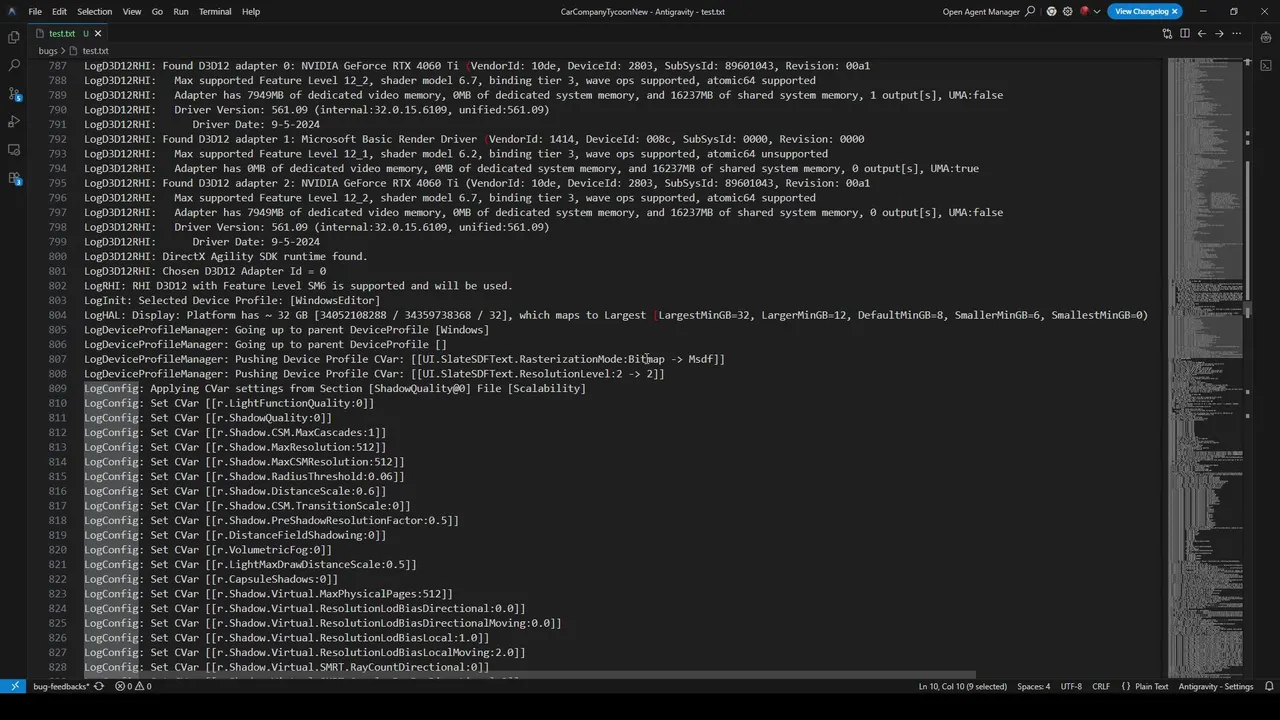Image resolution: width=1280 pixels, height=720 pixels.
Task: Click test.txt in the breadcrumb path
Action: 95,50
